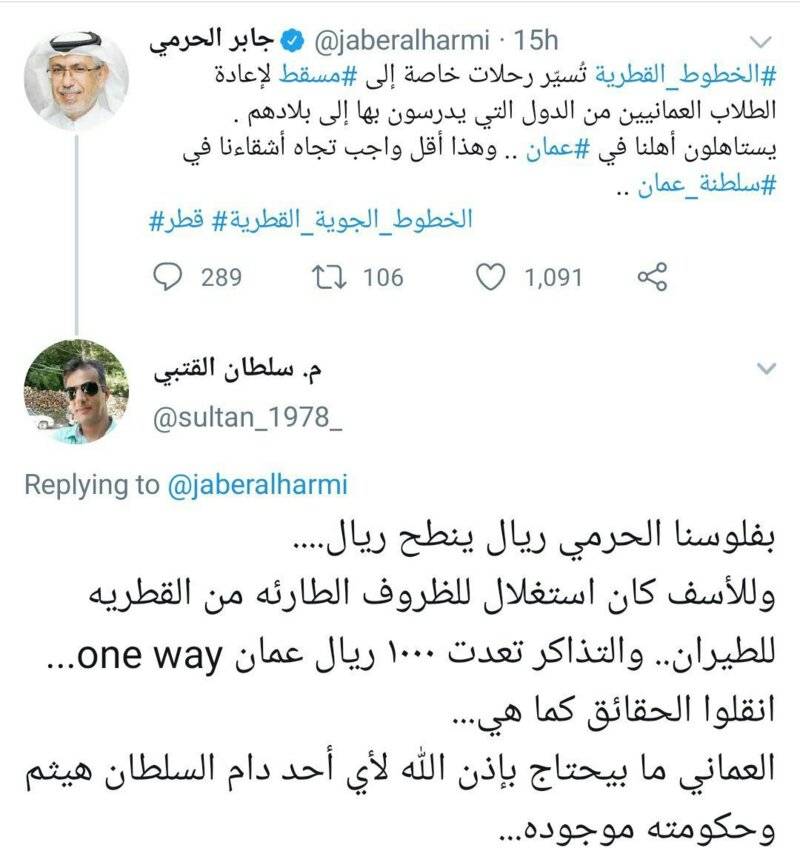Click the 15h tweet timestamp
The width and height of the screenshot is (800, 865).
[x=534, y=43]
